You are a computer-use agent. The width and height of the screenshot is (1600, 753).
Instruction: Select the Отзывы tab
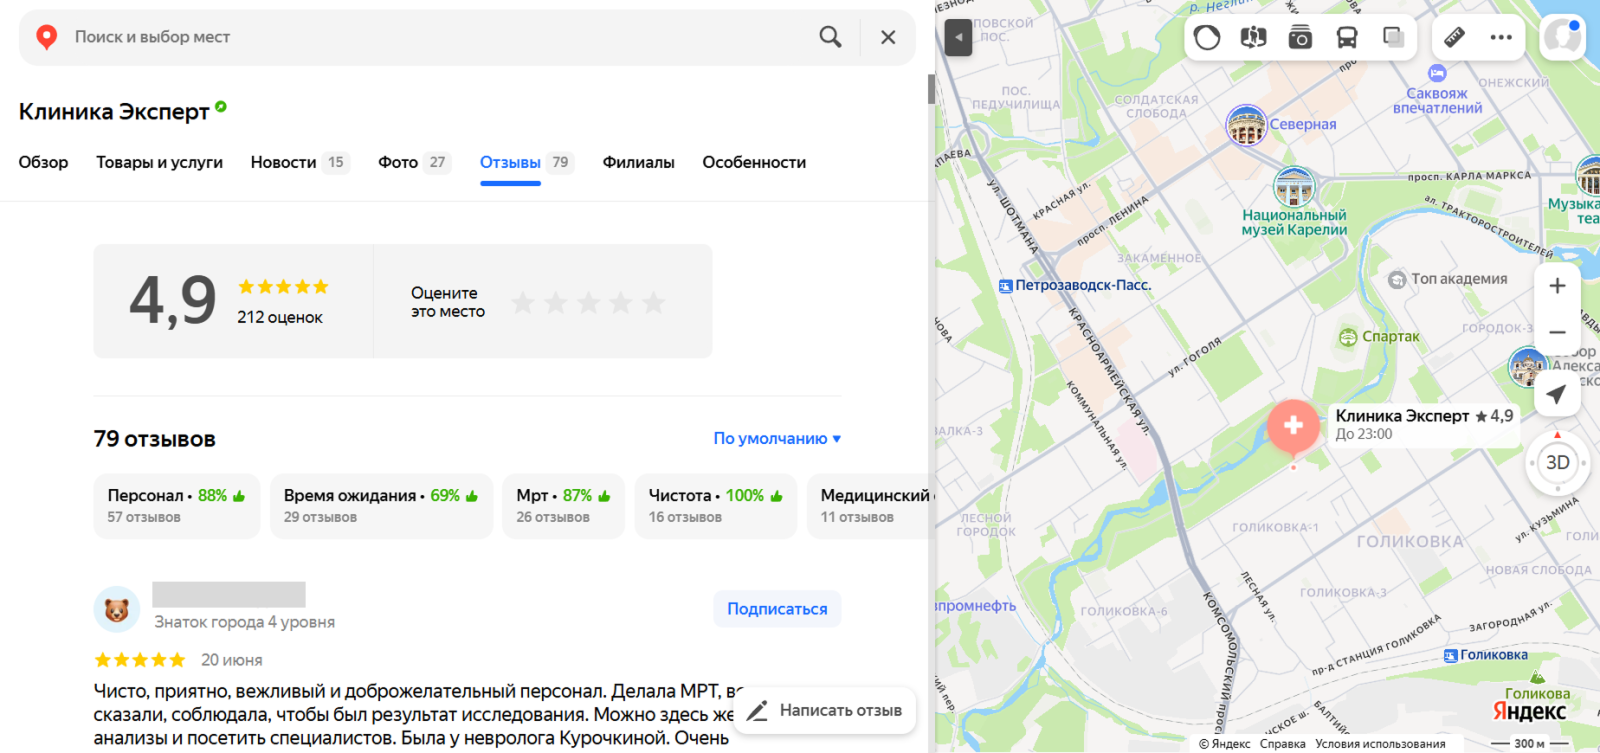point(526,162)
